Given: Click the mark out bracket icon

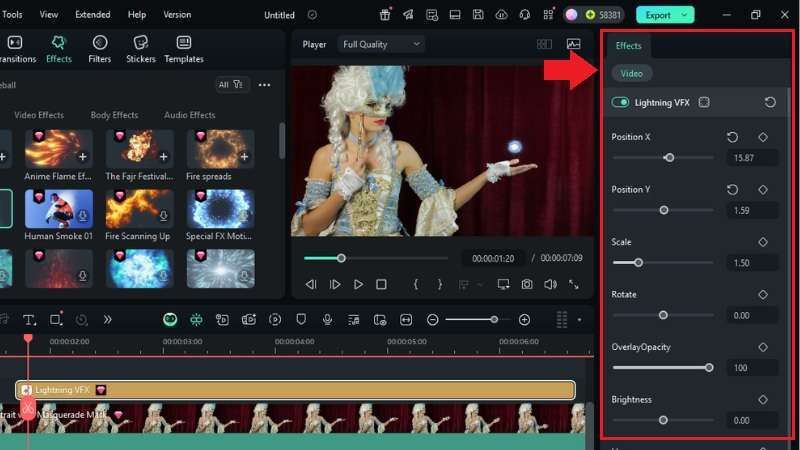Looking at the screenshot, I should [440, 284].
